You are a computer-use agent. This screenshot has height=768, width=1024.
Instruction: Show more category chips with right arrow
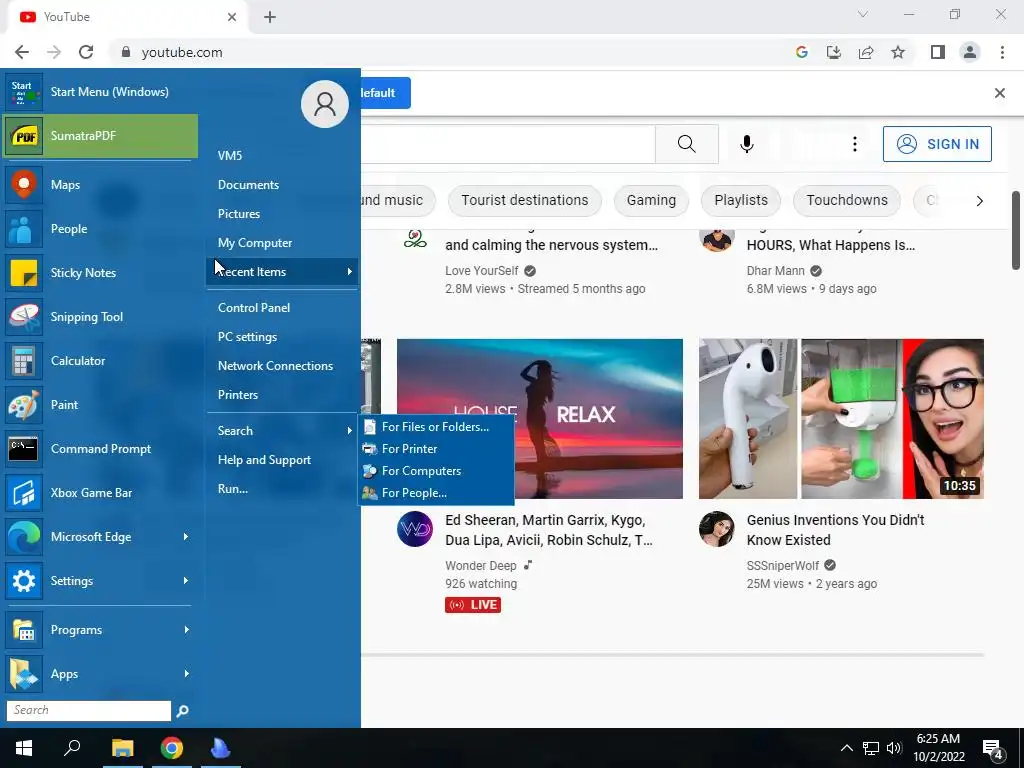[979, 200]
